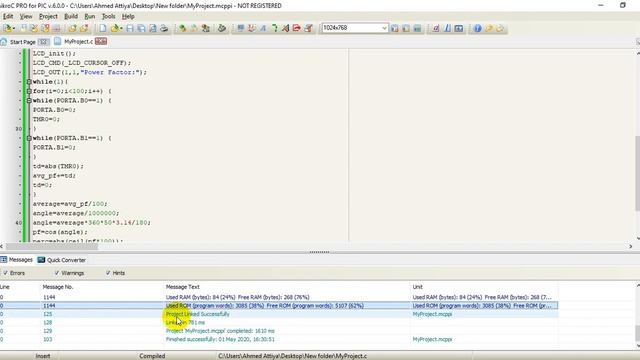Click the code line 'td=abs(TMR0);'
640x360 pixels.
(58, 166)
